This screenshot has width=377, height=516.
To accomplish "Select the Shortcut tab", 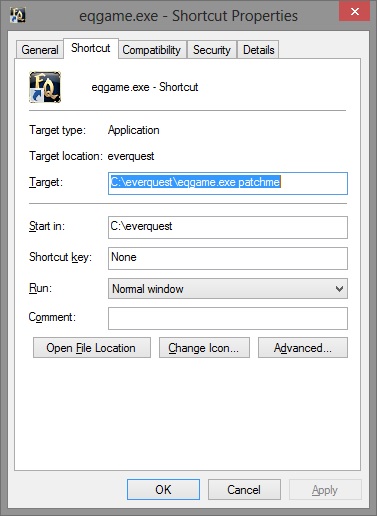I will pyautogui.click(x=91, y=48).
